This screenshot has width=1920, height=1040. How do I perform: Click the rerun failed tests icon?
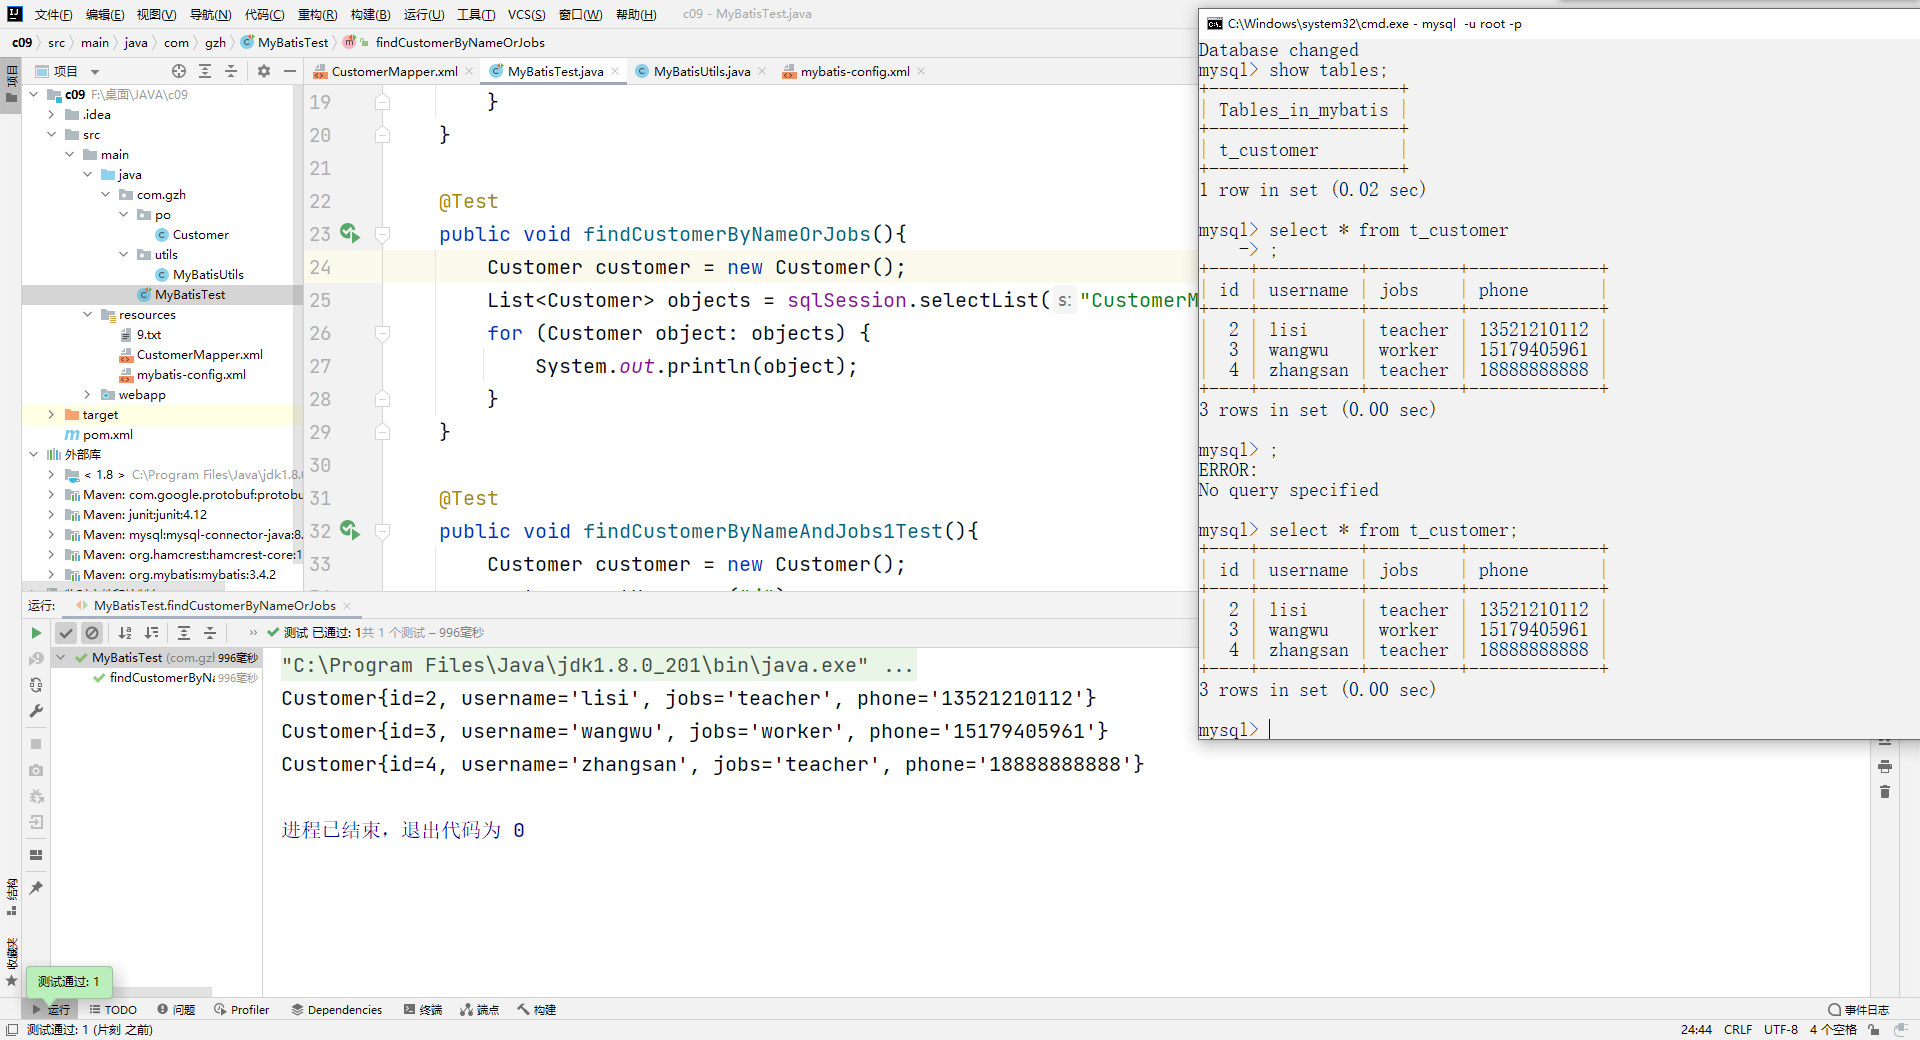pos(36,659)
